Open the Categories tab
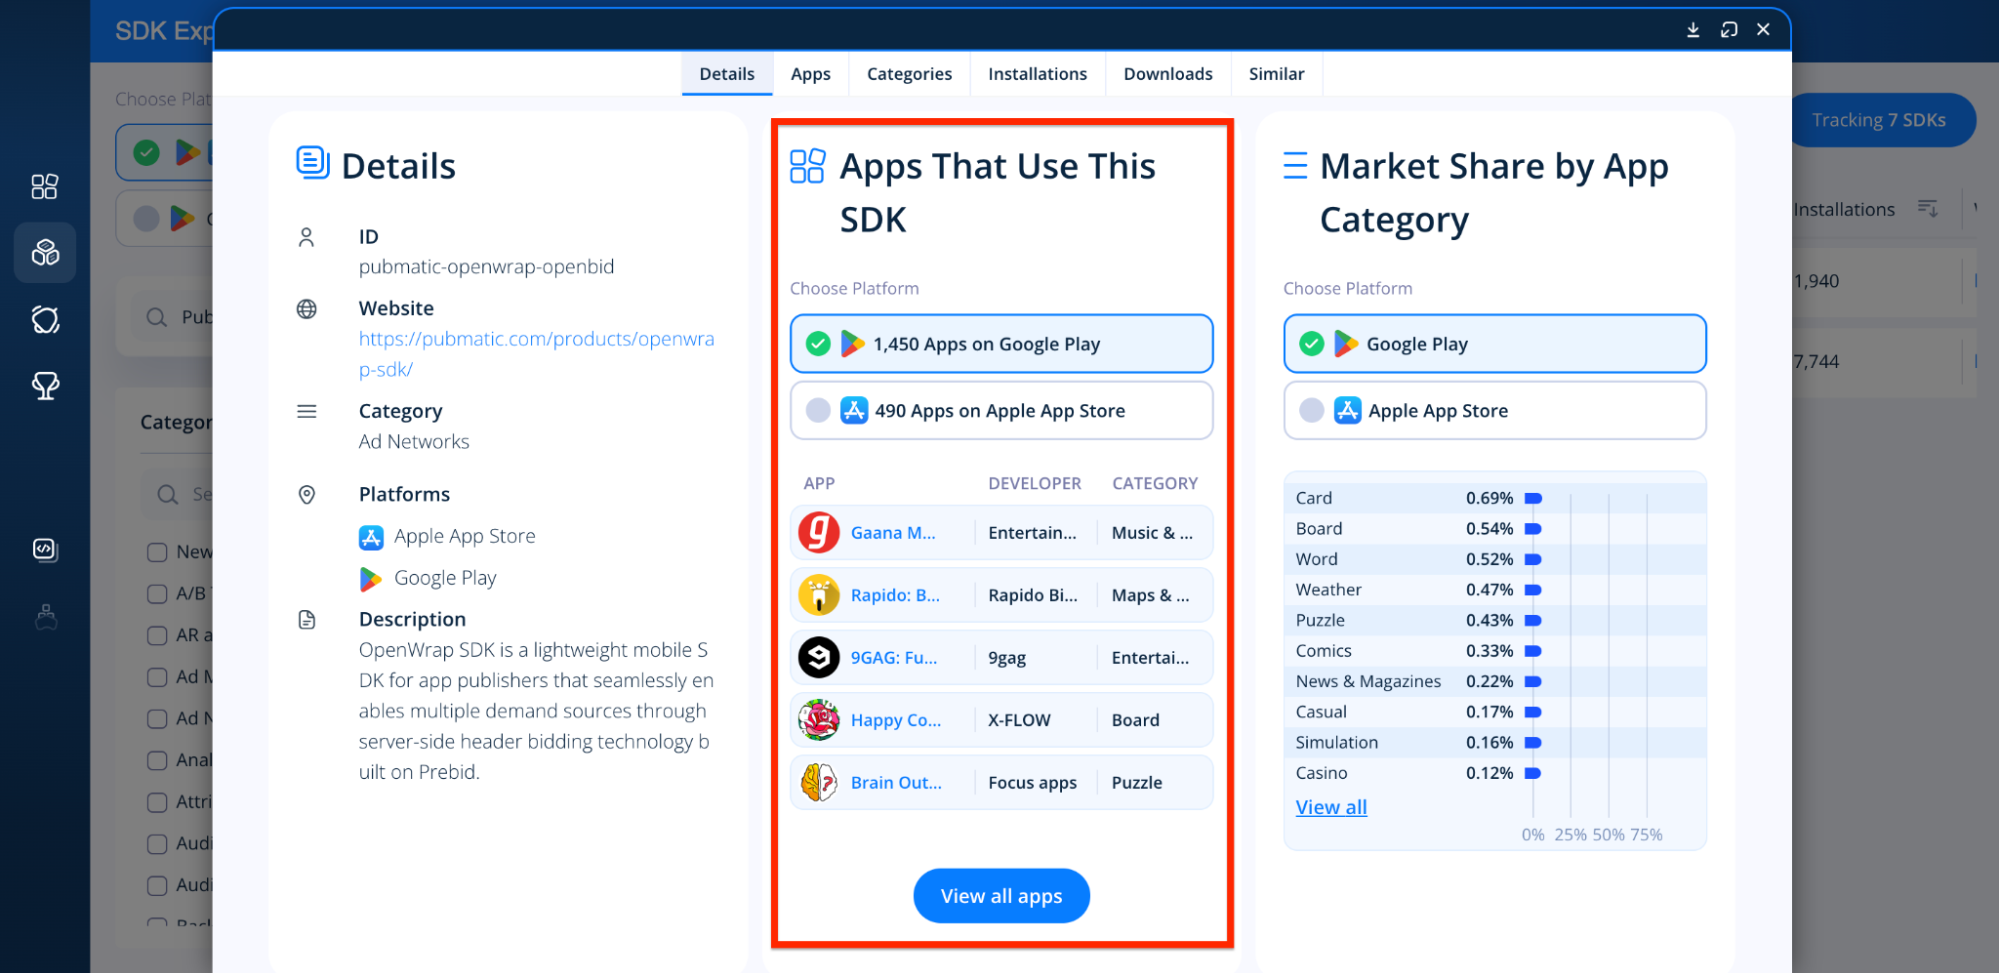 coord(909,74)
